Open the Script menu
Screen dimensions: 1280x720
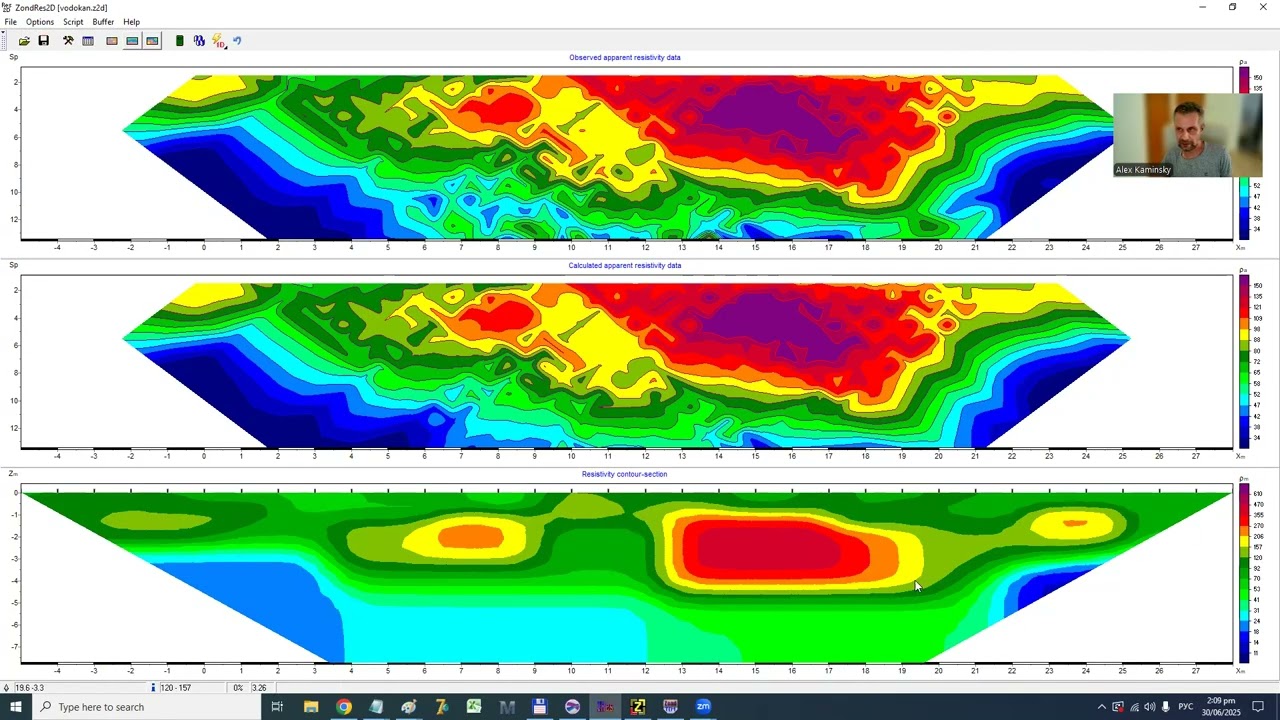(73, 22)
